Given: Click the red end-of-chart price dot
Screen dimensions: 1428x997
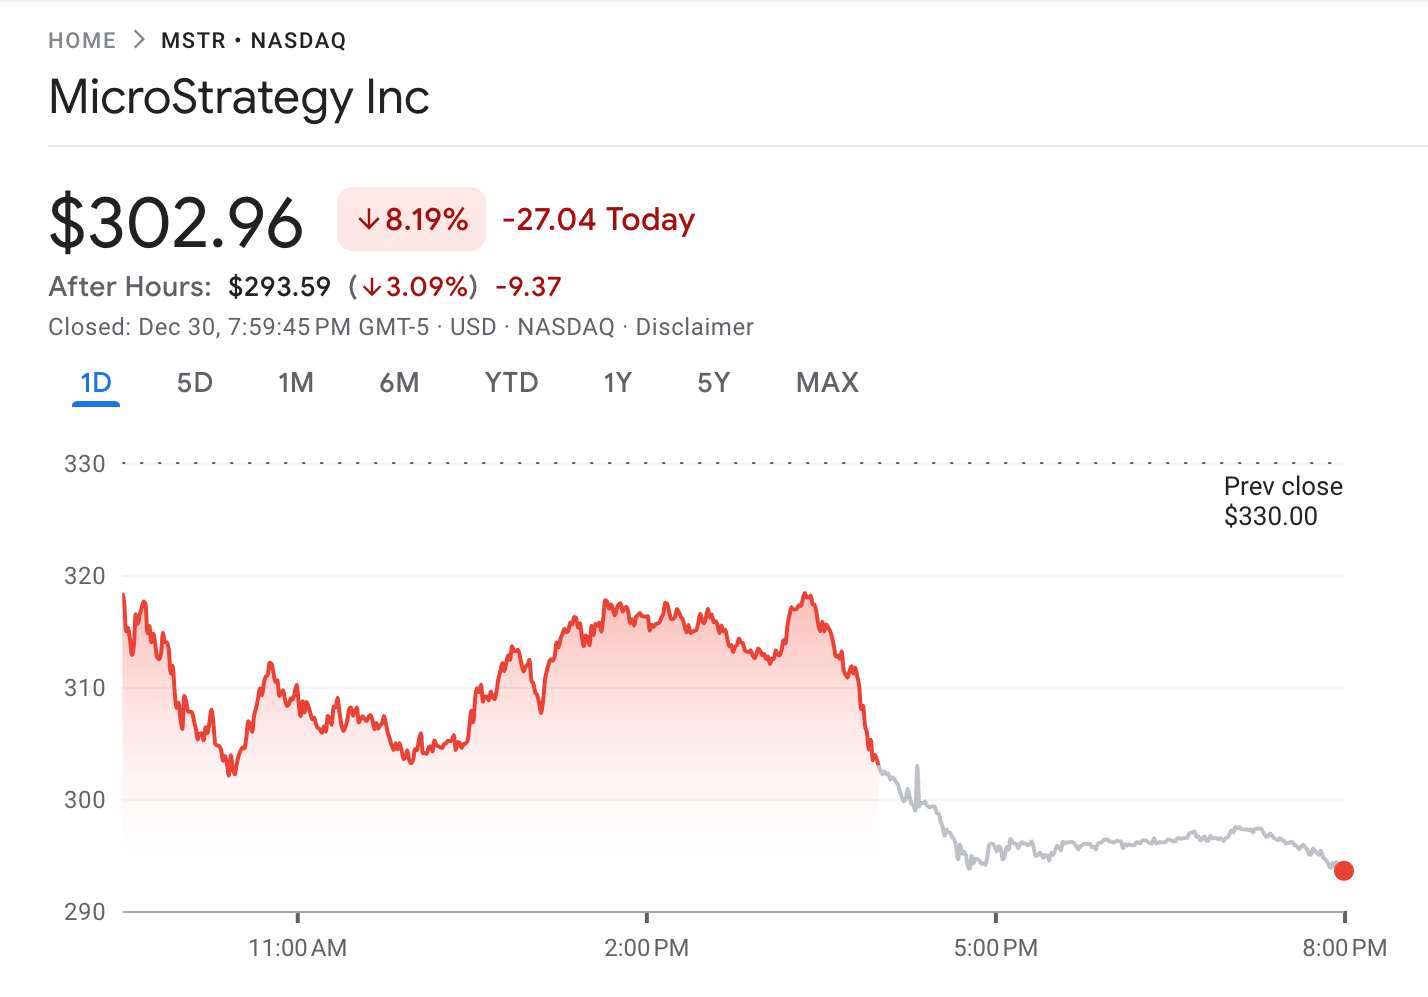Looking at the screenshot, I should point(1344,871).
